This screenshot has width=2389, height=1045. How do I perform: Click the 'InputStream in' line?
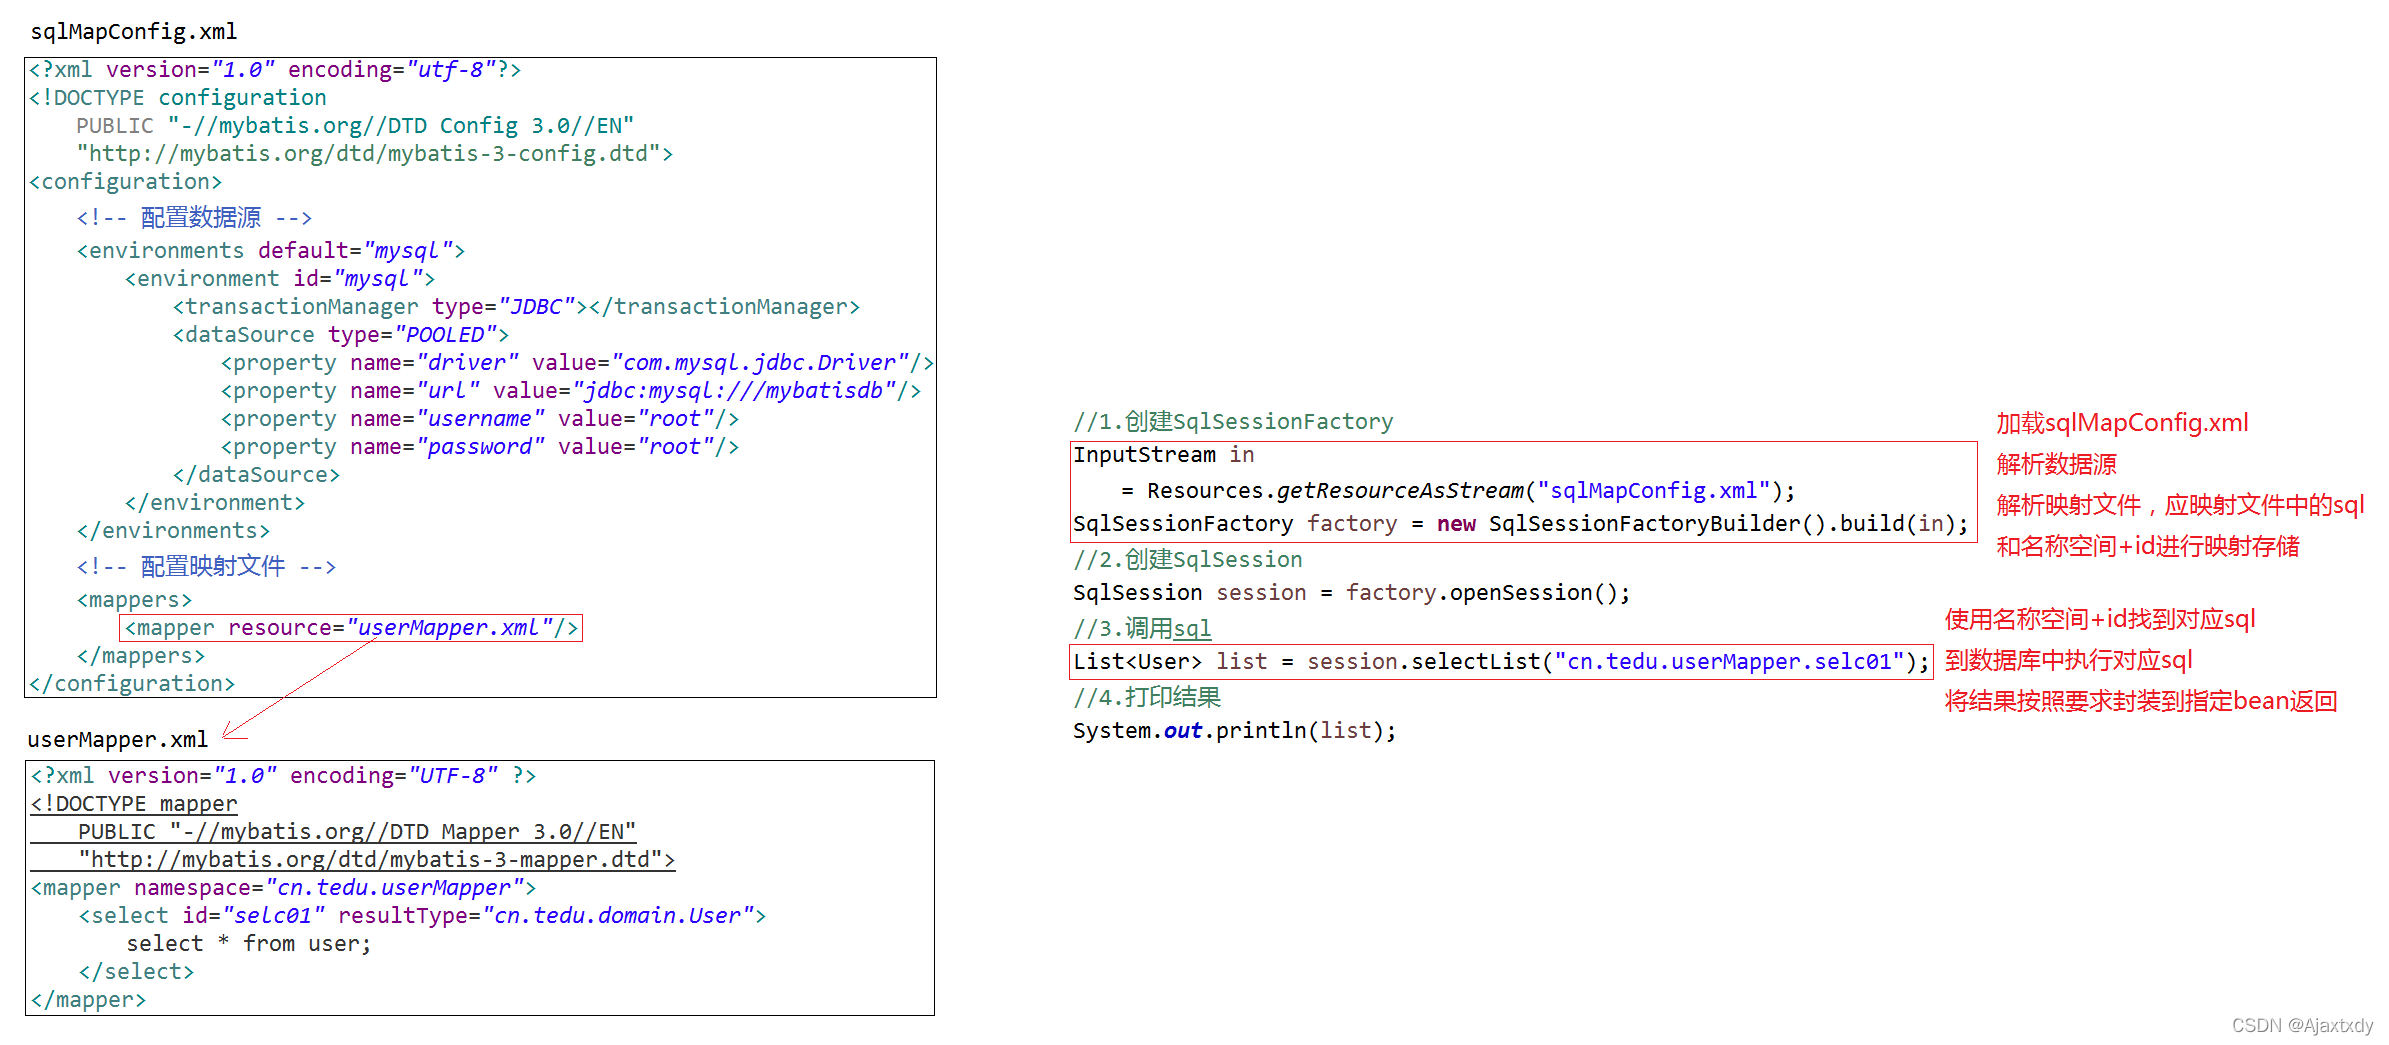tap(1164, 456)
